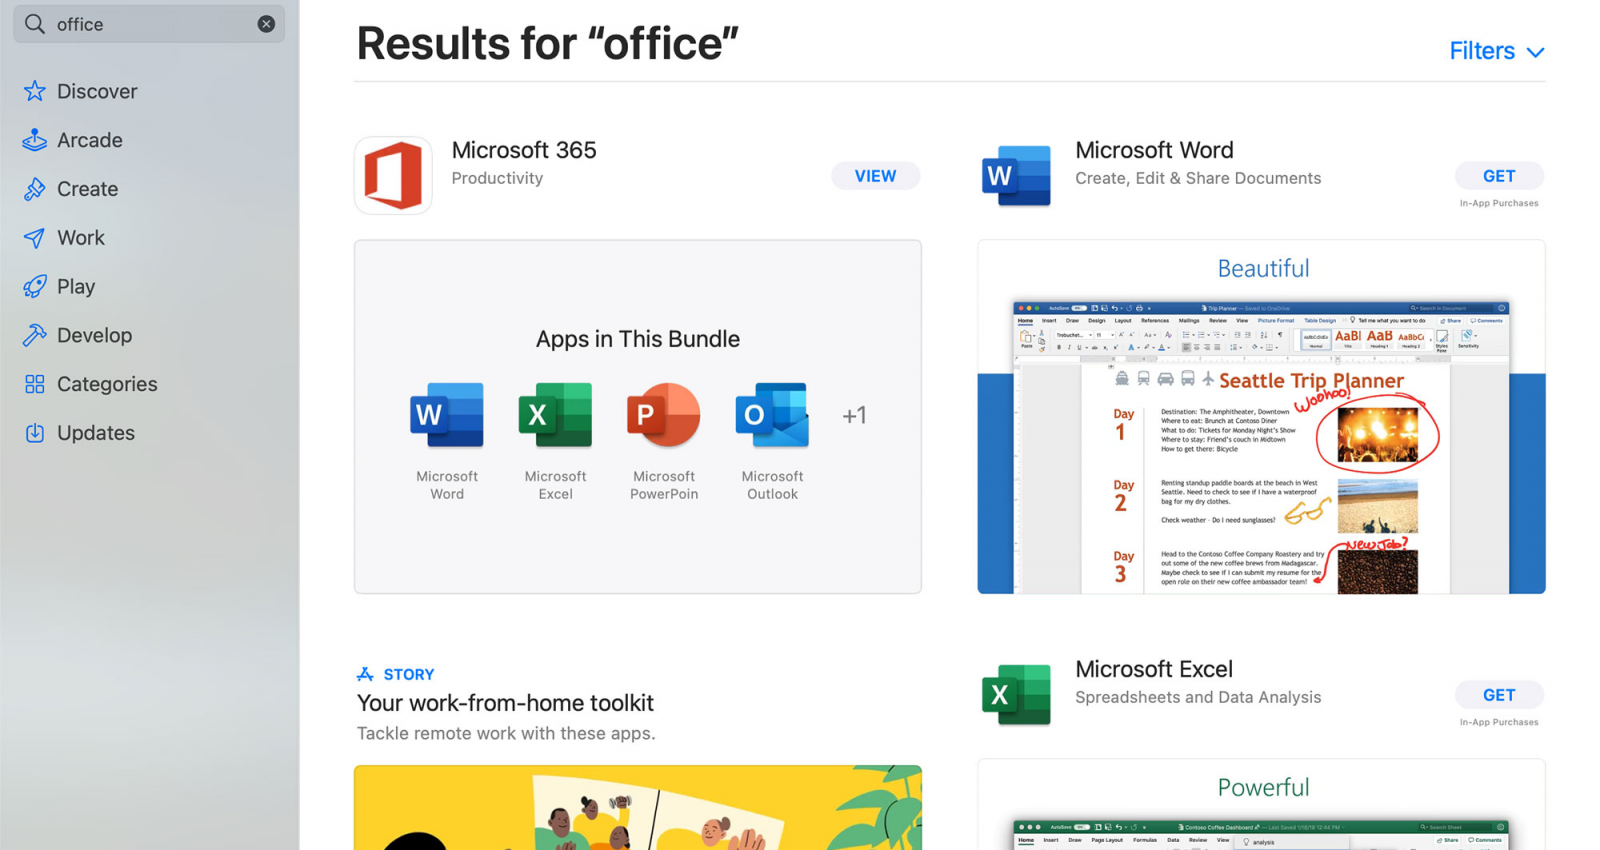Get the Microsoft Word app
Viewport: 1600px width, 850px height.
(x=1499, y=176)
